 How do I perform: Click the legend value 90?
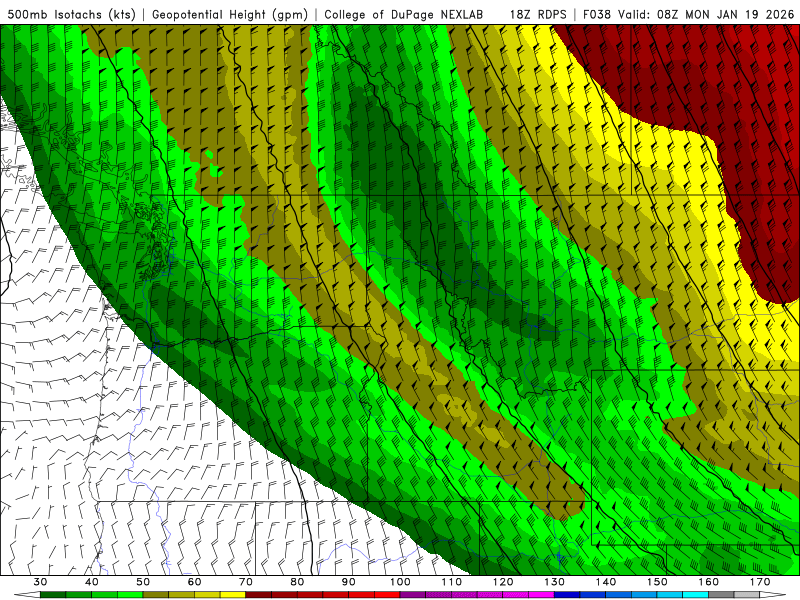click(x=349, y=582)
